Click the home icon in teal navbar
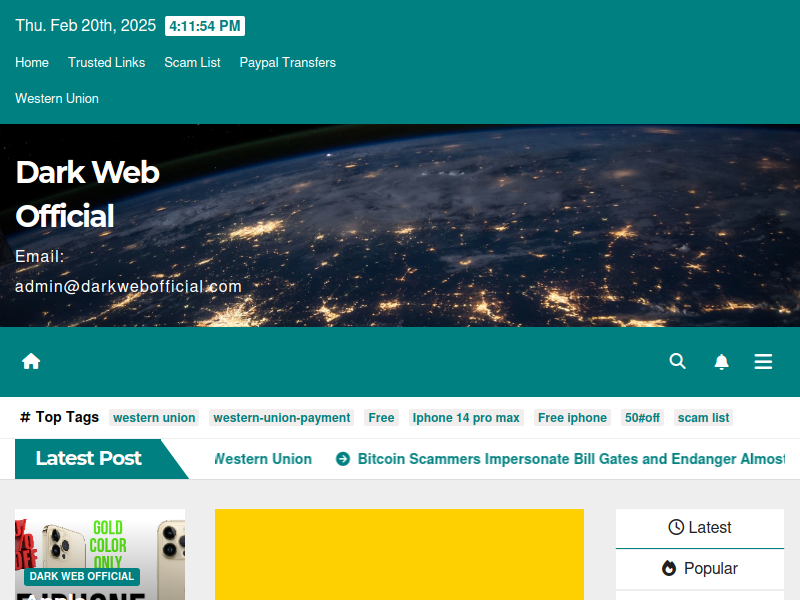Screen dimensions: 800x600 pos(31,361)
